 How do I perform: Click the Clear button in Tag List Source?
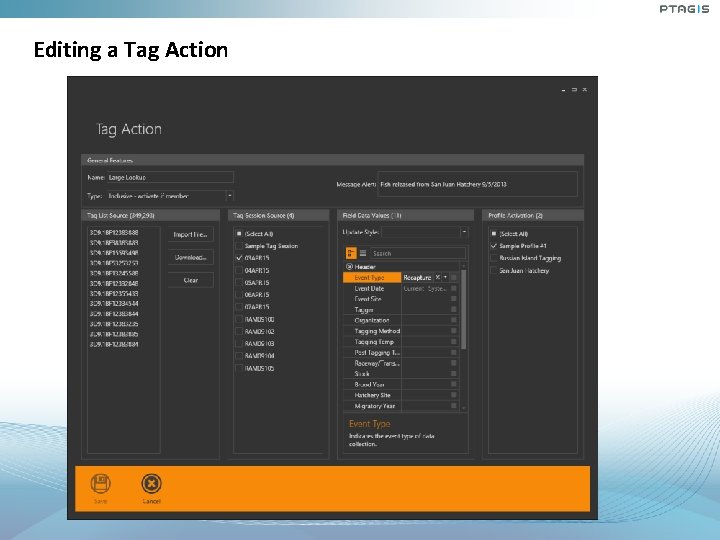(191, 280)
